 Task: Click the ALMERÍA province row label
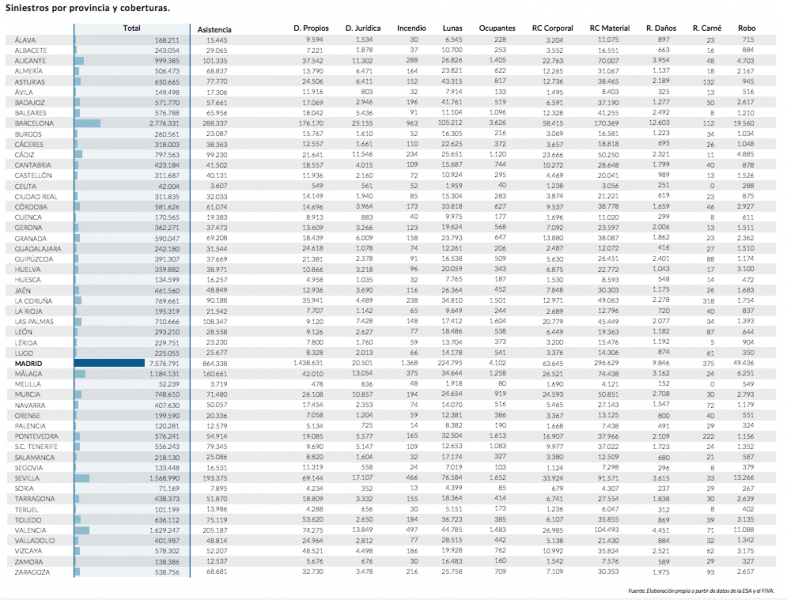29,71
